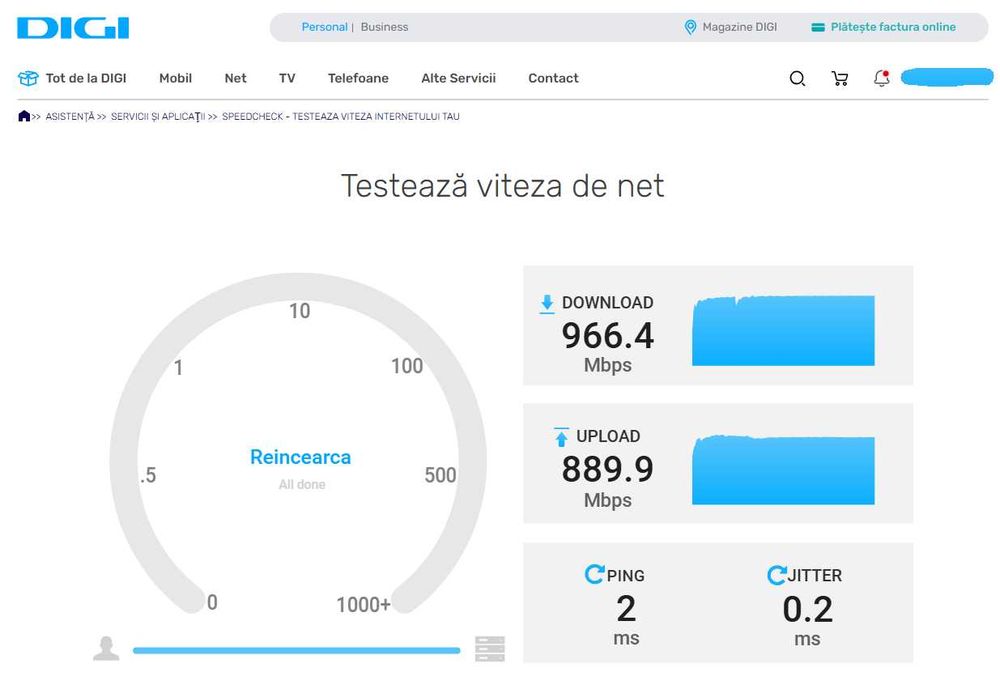
Task: Click Plătește factura online link
Action: pyautogui.click(x=893, y=27)
